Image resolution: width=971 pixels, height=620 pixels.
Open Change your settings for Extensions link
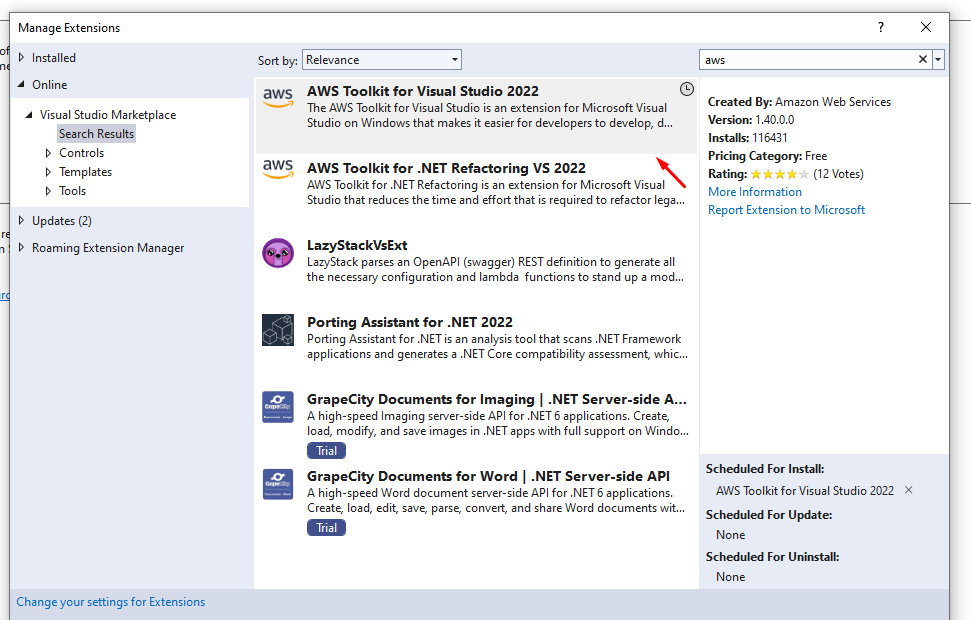pos(111,602)
